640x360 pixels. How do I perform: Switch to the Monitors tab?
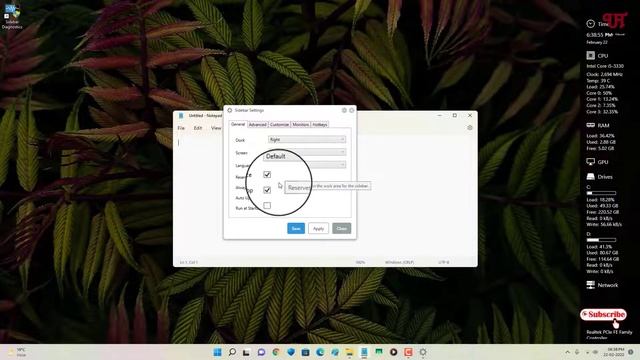click(300, 124)
